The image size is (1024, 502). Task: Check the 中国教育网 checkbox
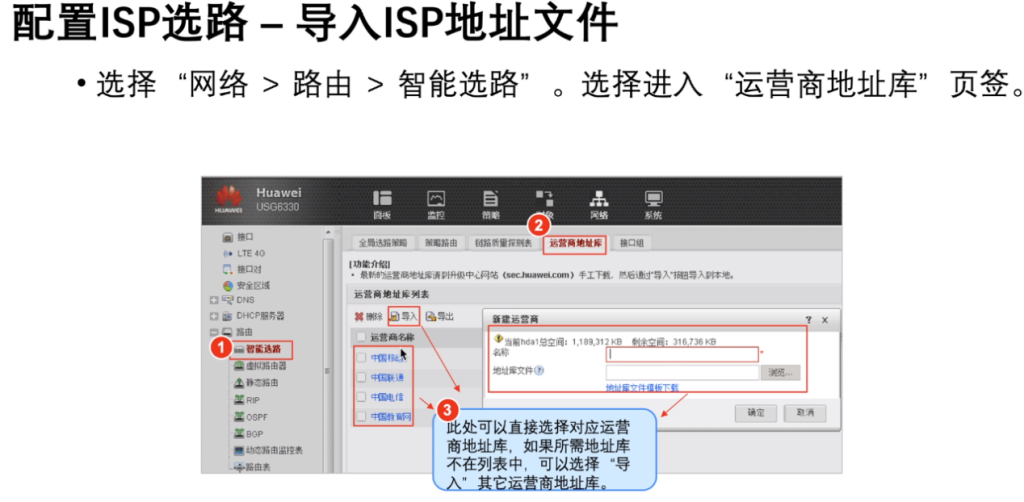(361, 416)
